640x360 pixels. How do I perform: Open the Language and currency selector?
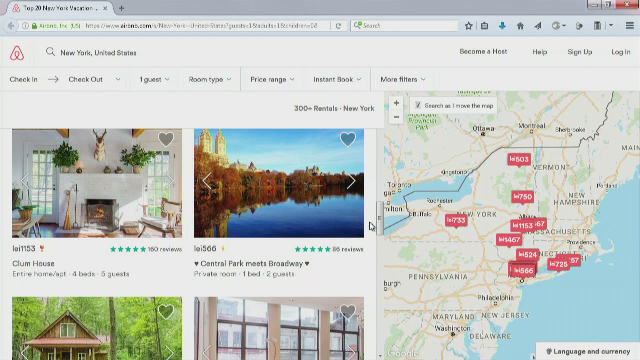click(x=588, y=351)
